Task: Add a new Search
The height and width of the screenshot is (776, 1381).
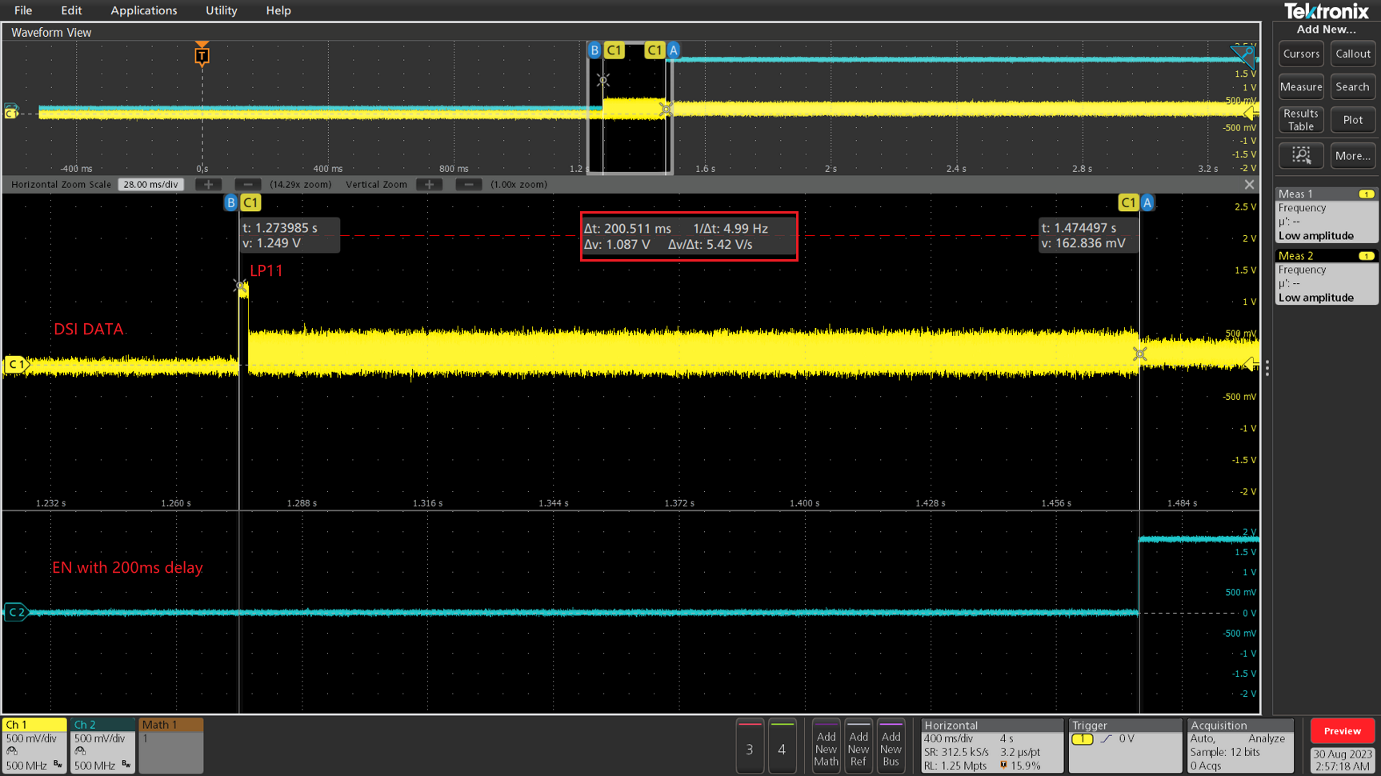Action: pos(1352,87)
